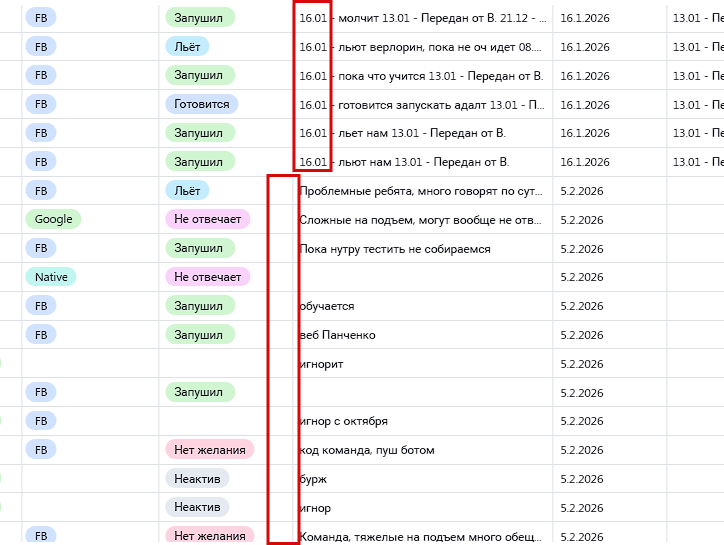Viewport: 724px width, 545px height.
Task: Click the 'Пока нутру тестить не собираемся' cell
Action: click(395, 248)
